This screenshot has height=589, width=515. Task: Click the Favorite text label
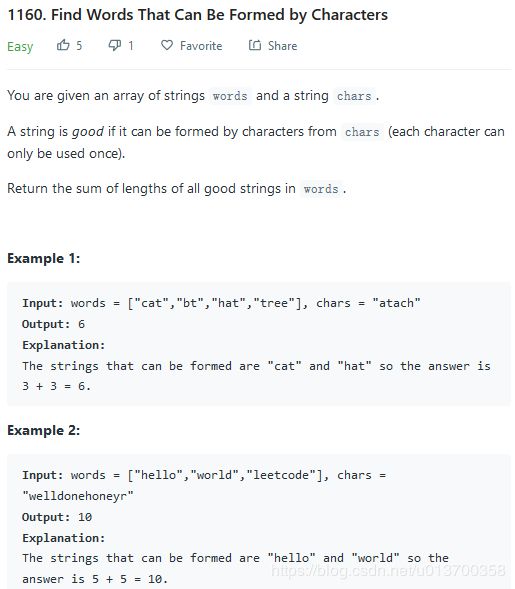pyautogui.click(x=201, y=46)
